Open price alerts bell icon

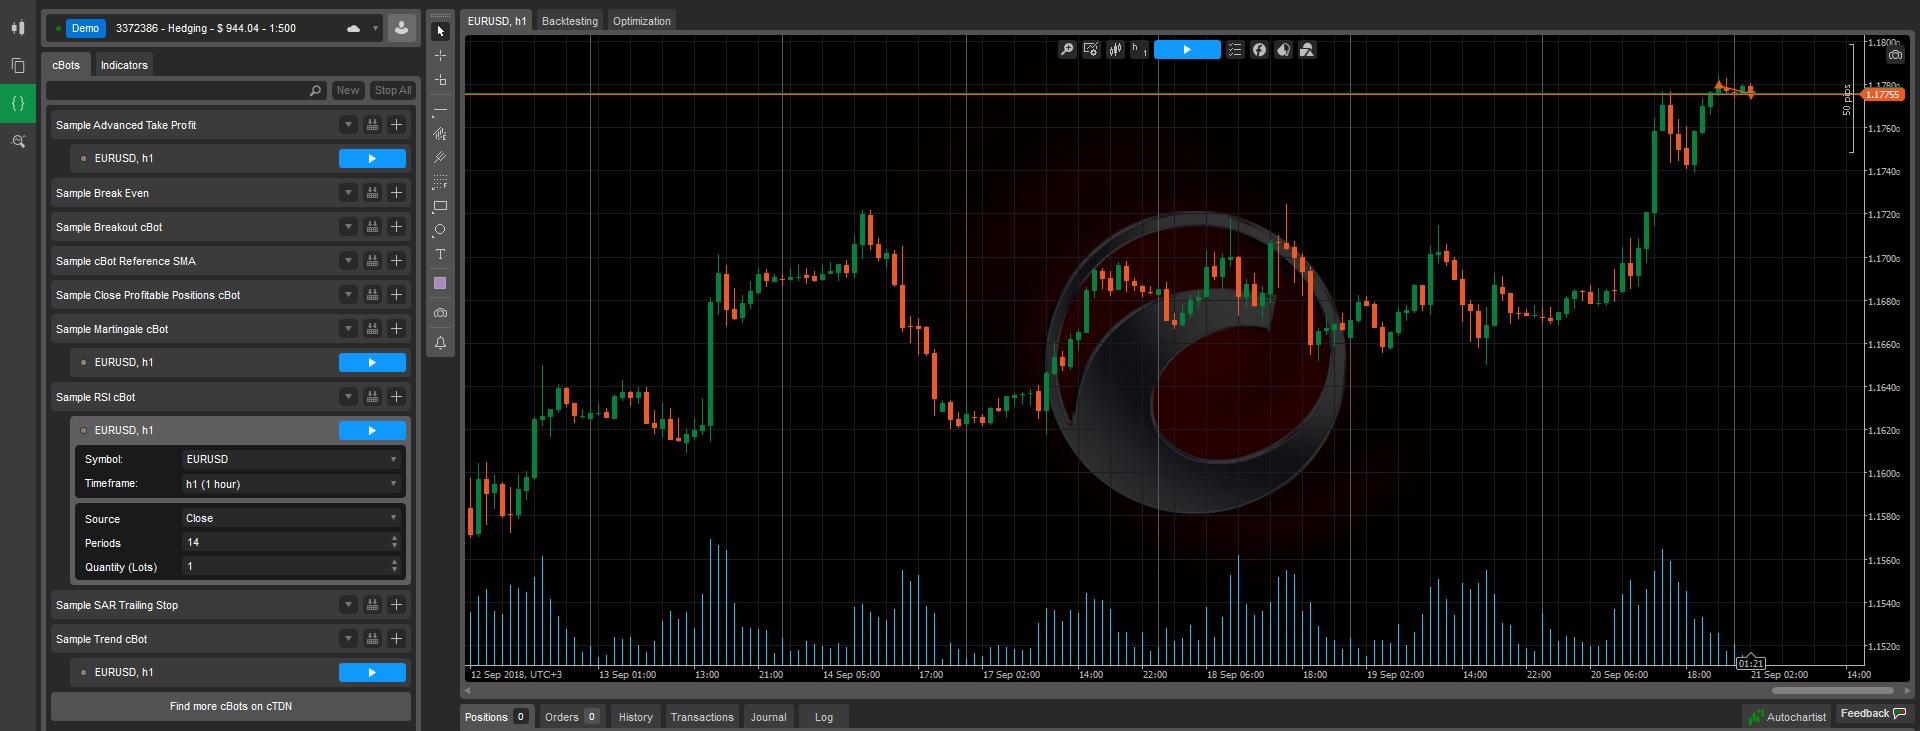click(x=440, y=342)
